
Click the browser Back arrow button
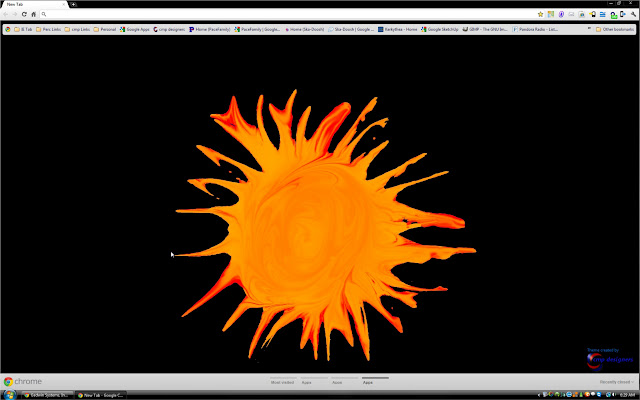[6, 14]
